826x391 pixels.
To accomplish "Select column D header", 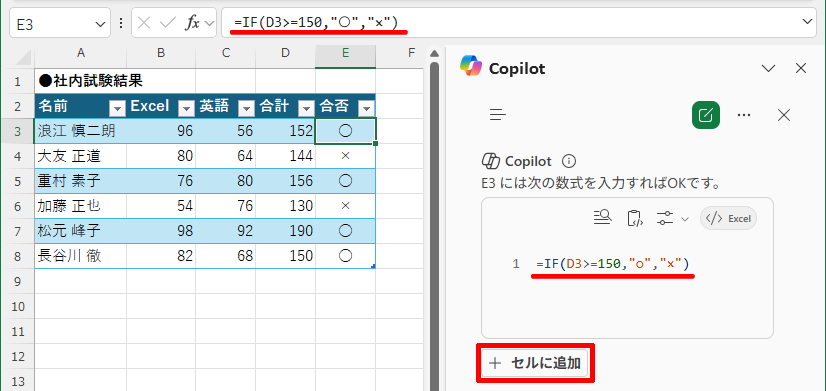I will pos(286,53).
